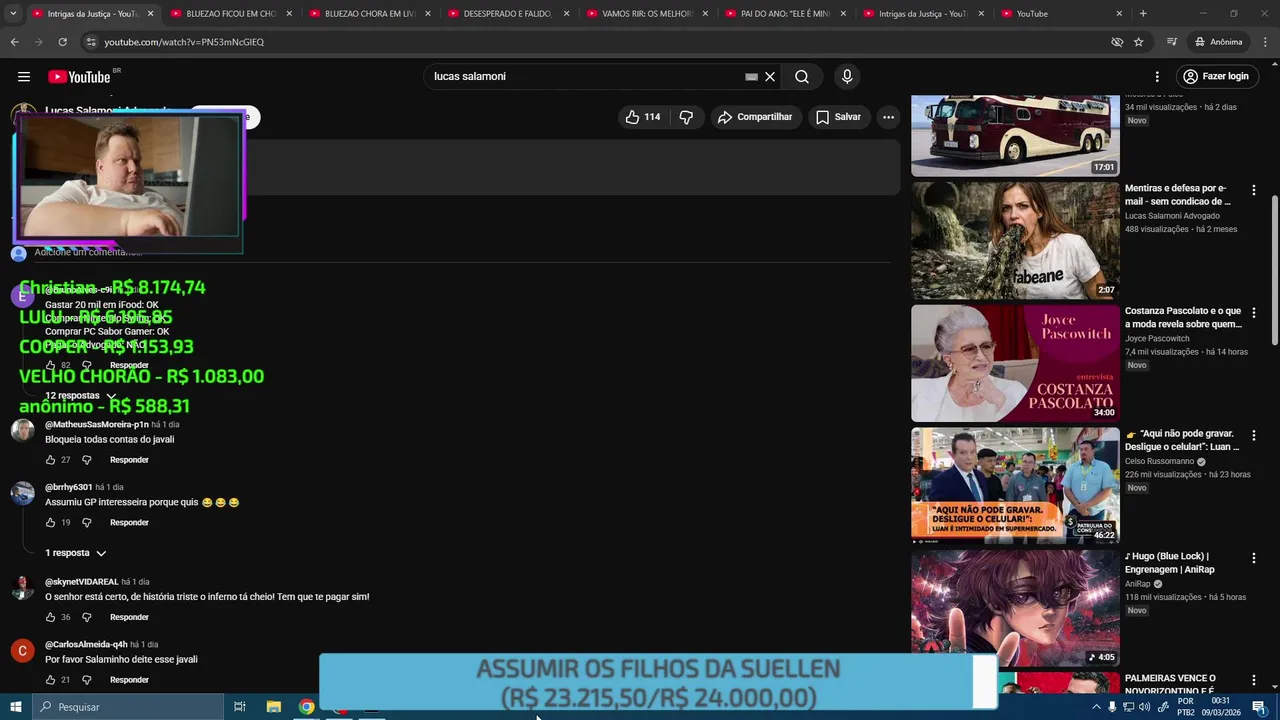This screenshot has width=1280, height=720.
Task: Like the video with 114 likes
Action: [642, 117]
